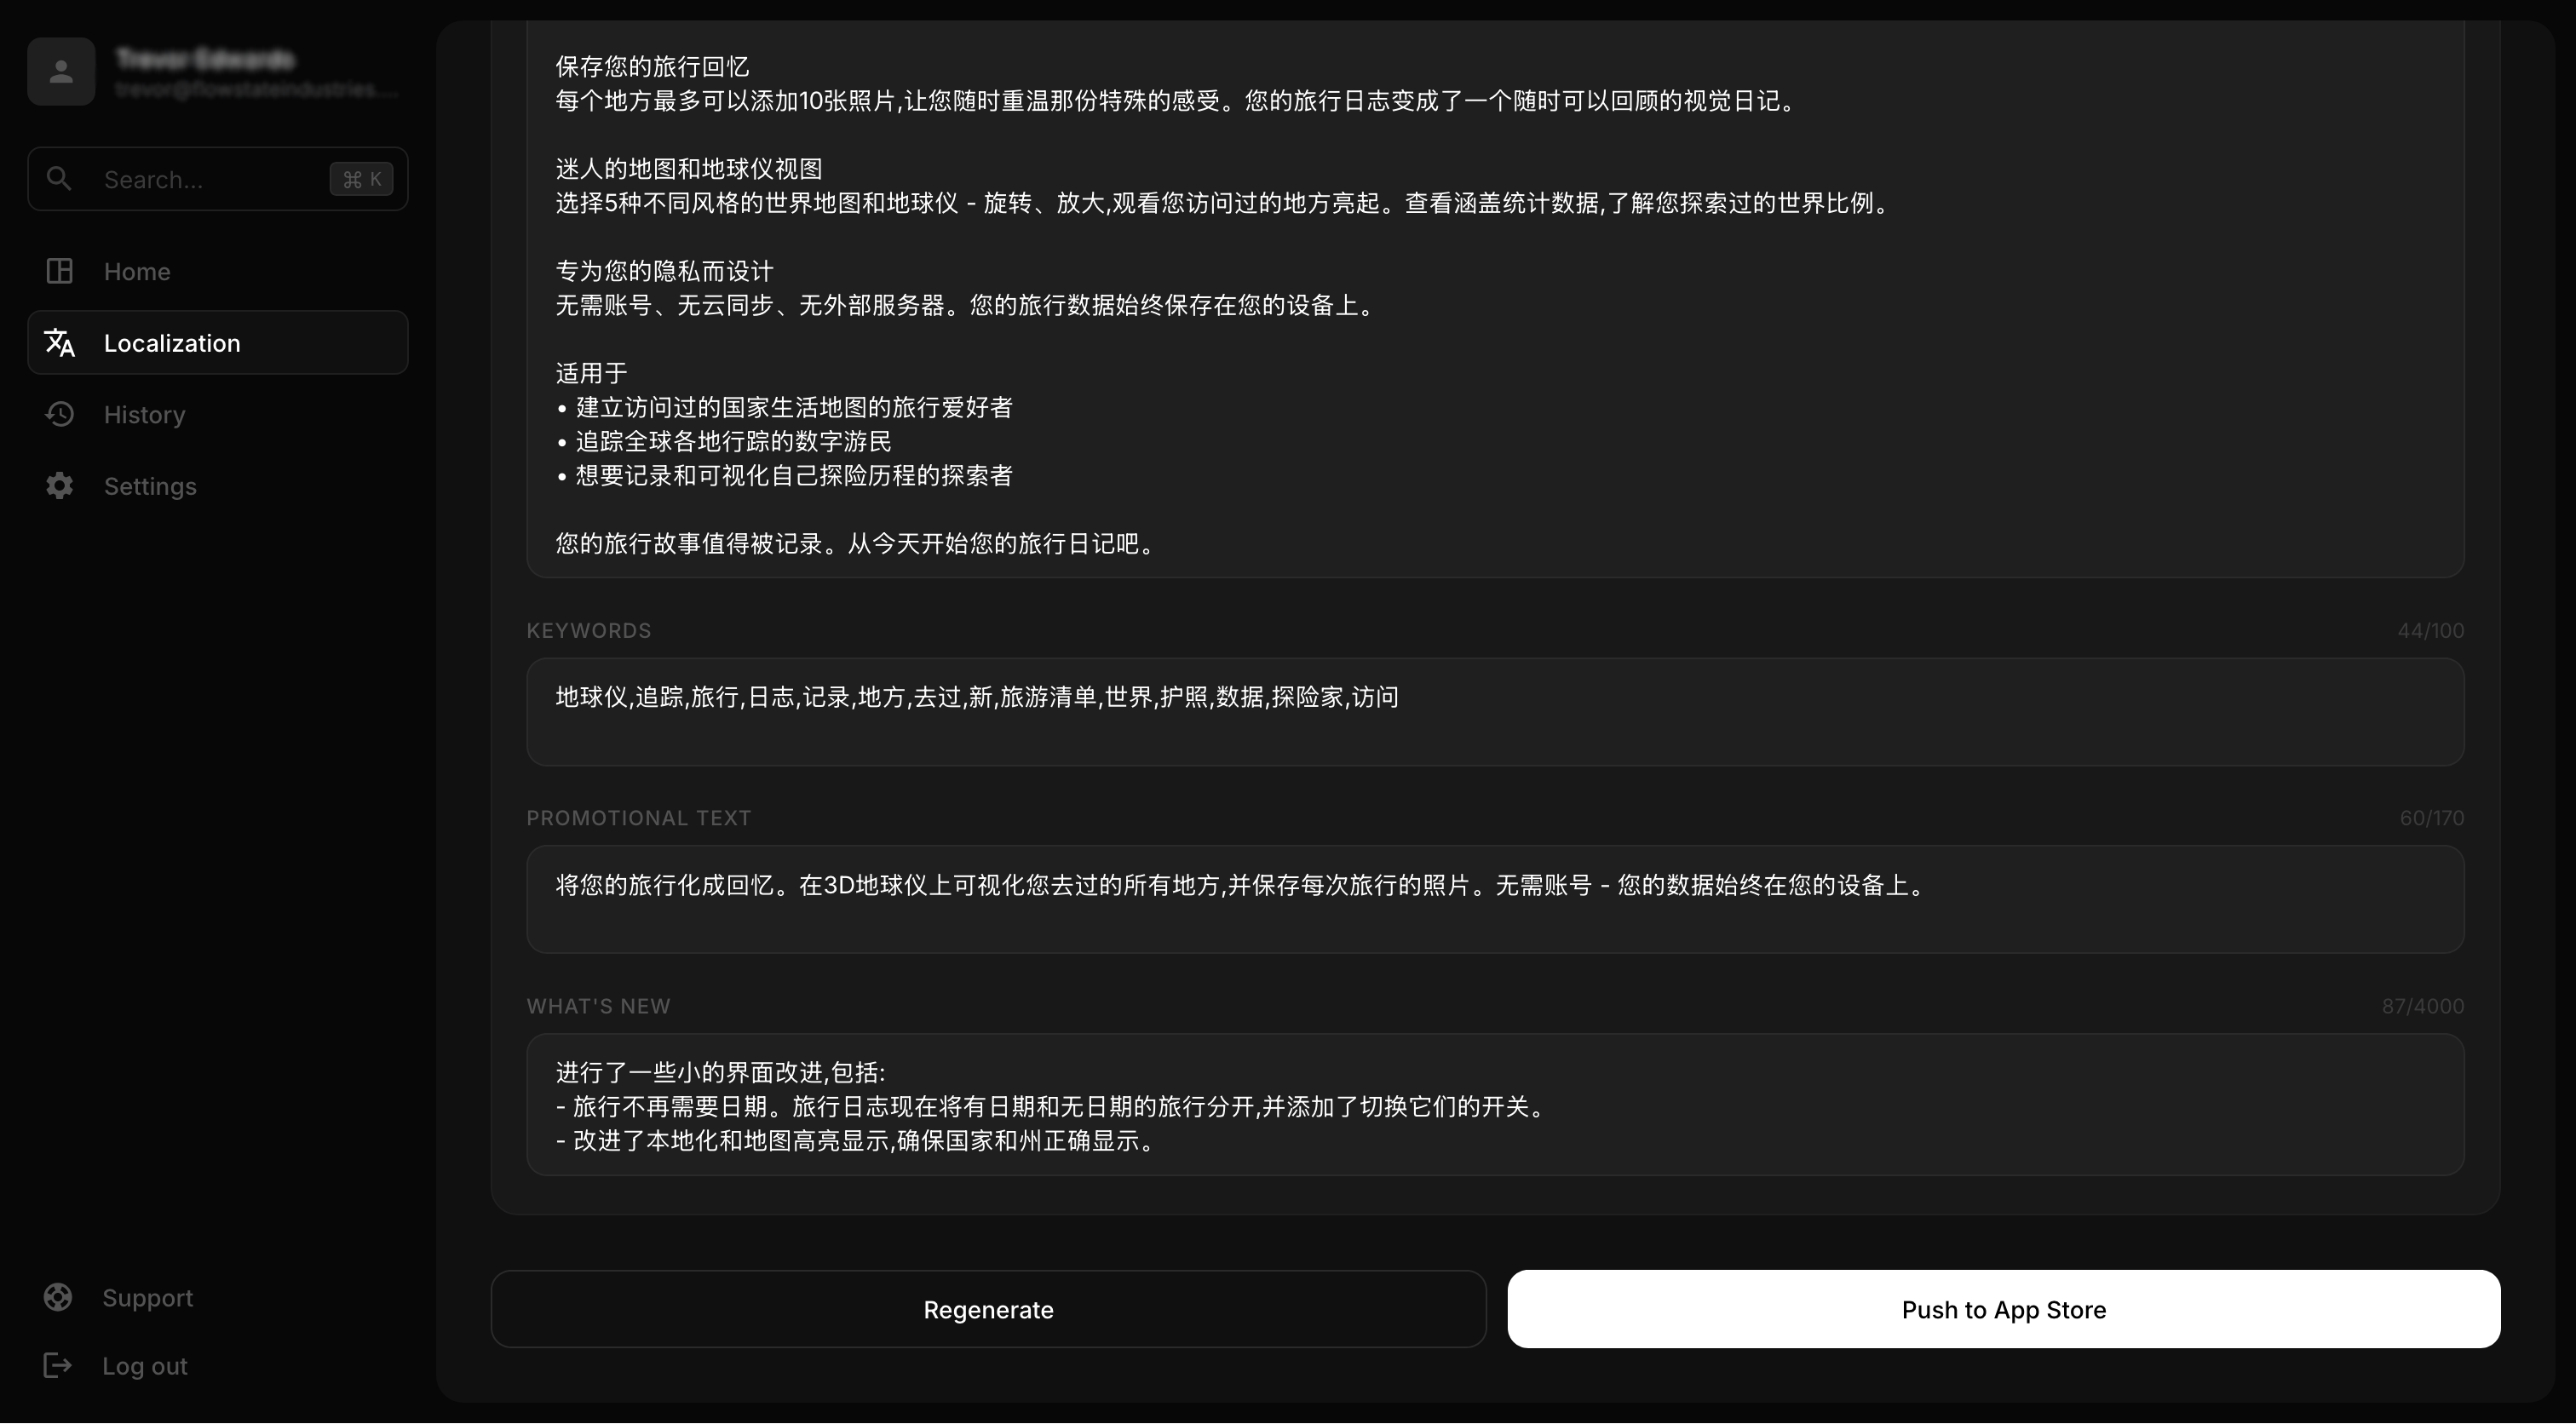Open Support via the globe icon
Viewport: 2576px width, 1424px height.
(58, 1297)
